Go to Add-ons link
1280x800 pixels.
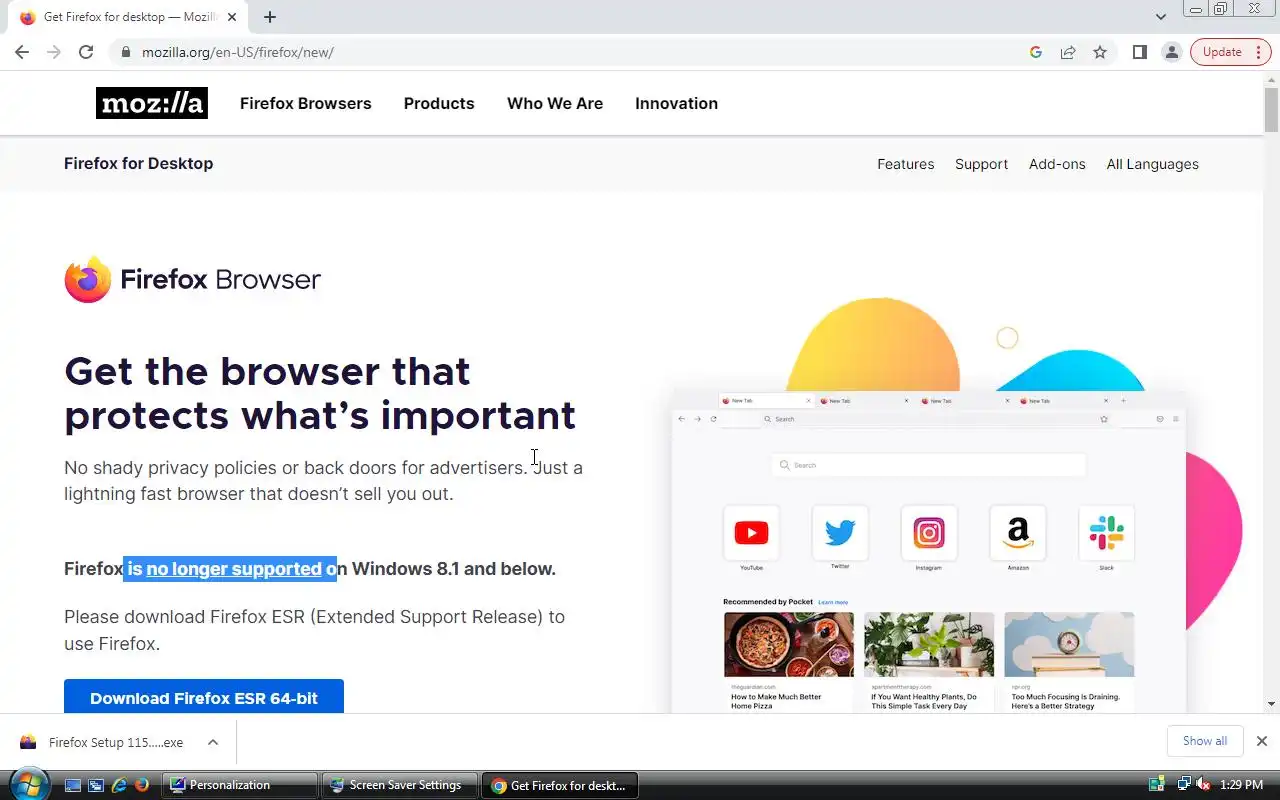coord(1057,164)
